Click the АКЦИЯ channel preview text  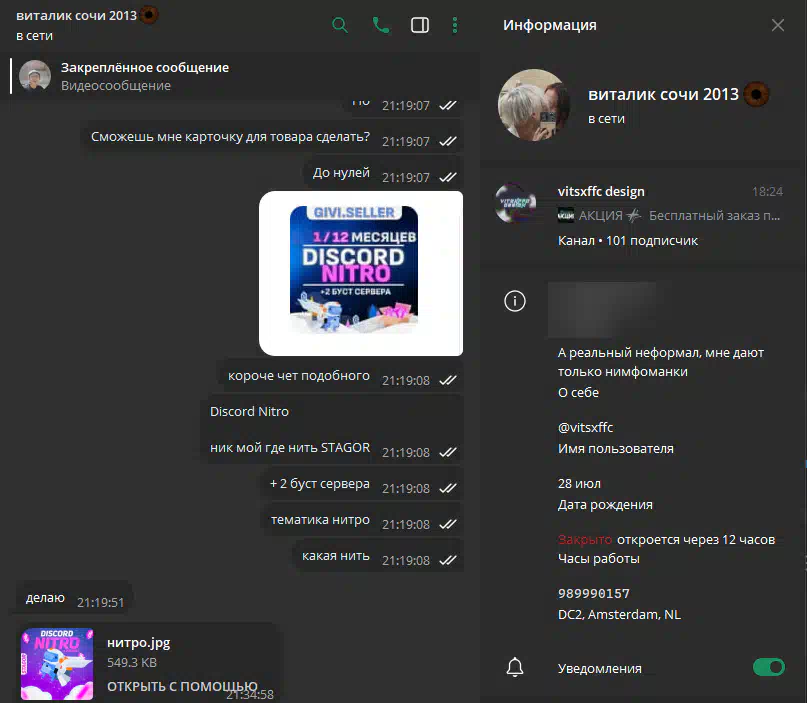[669, 216]
